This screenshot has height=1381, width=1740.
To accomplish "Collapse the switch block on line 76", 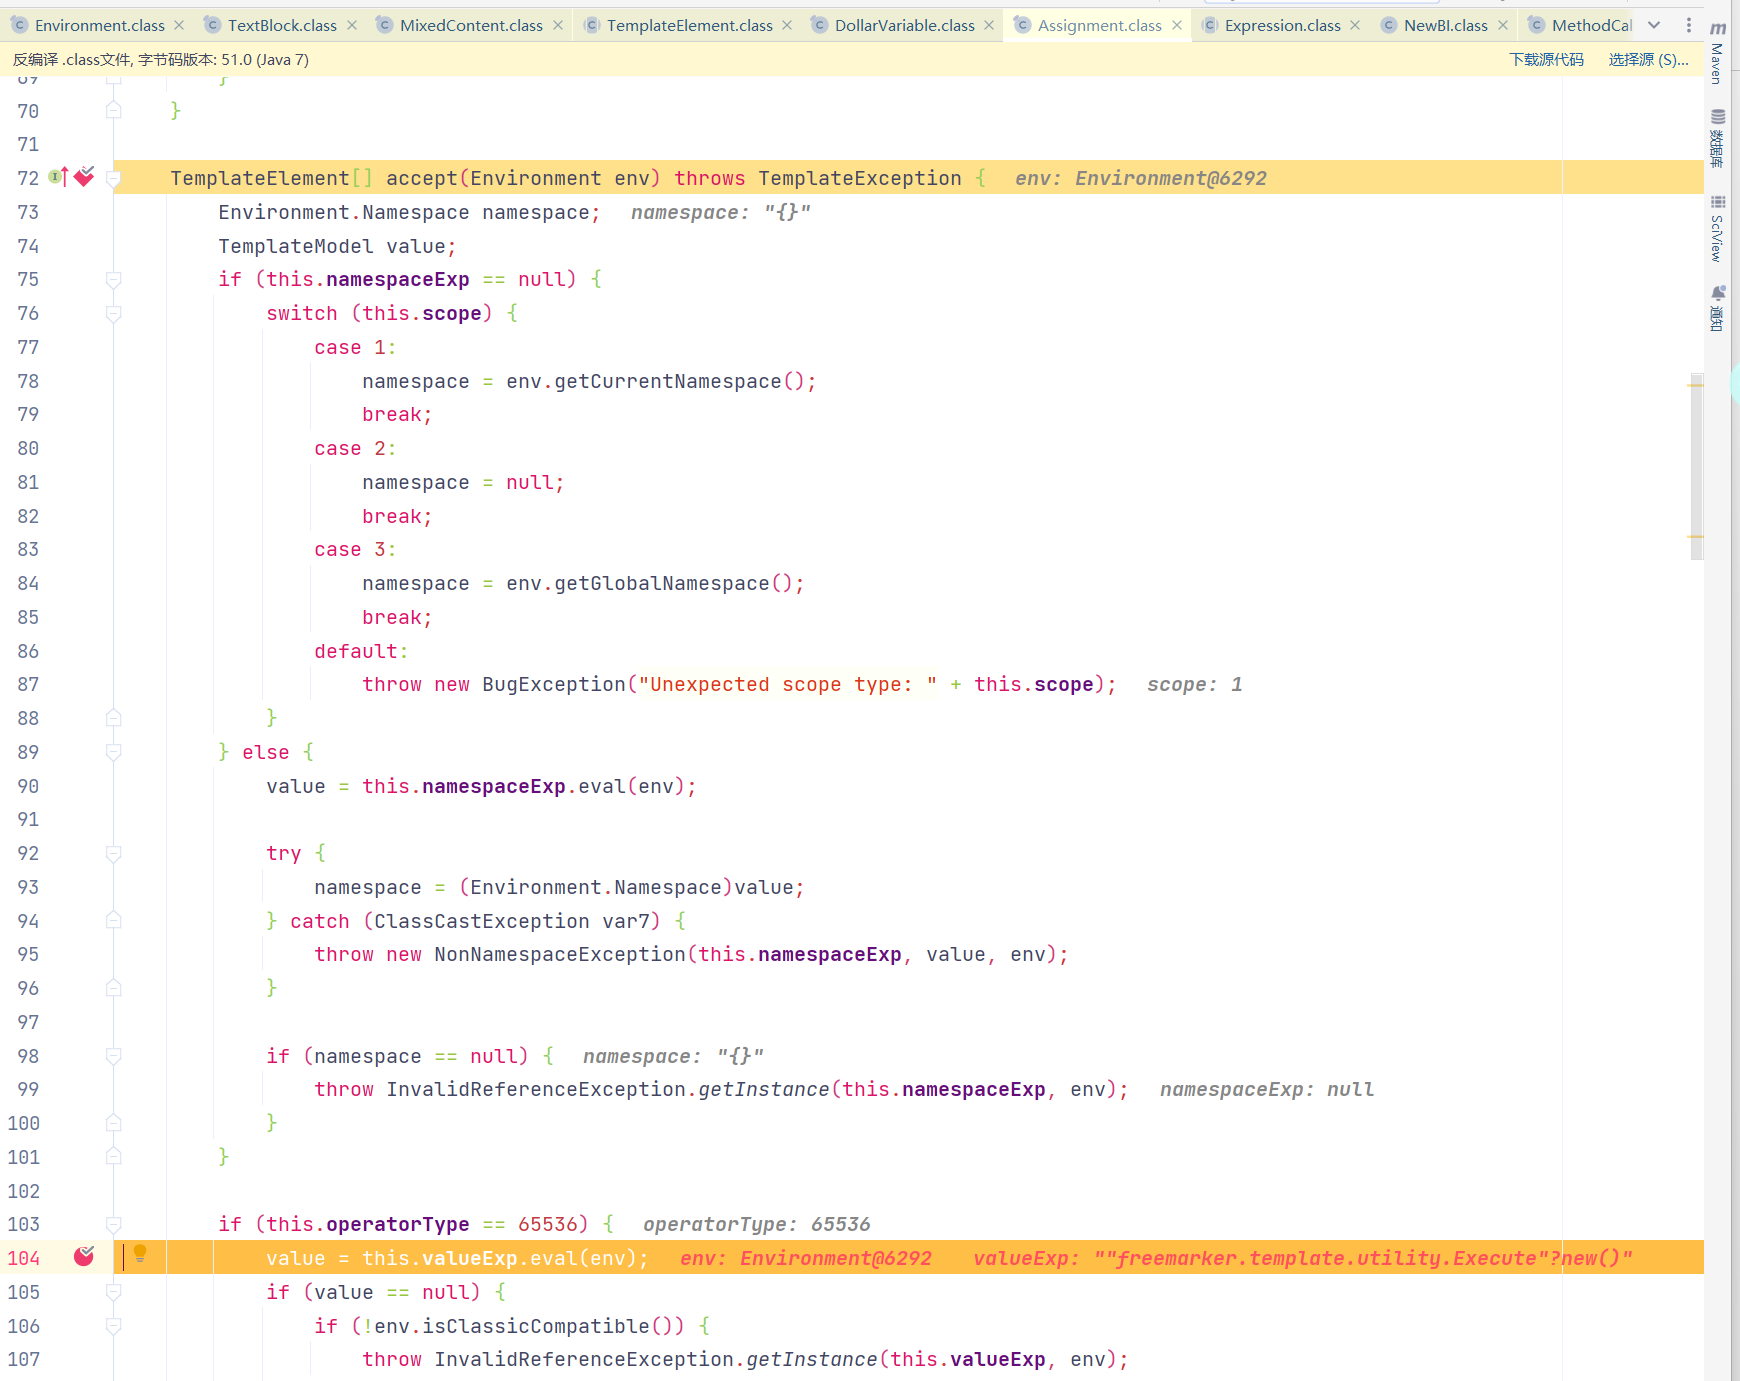I will click(x=114, y=314).
